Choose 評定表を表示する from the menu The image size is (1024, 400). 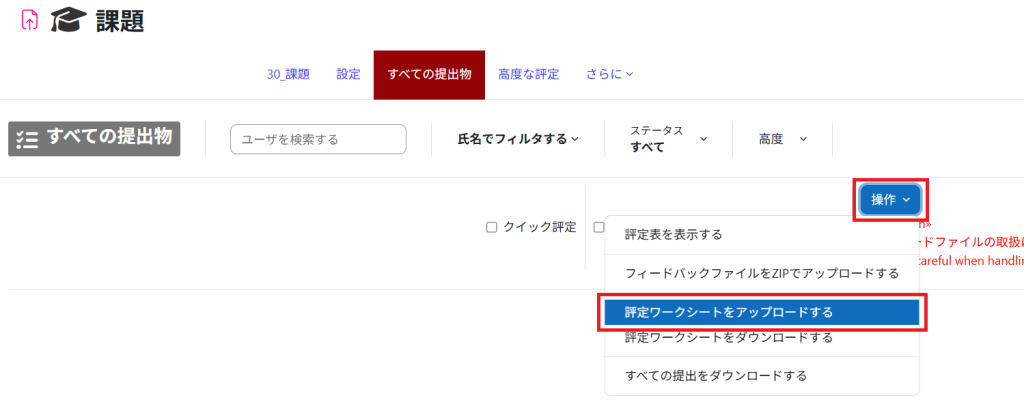click(x=762, y=235)
